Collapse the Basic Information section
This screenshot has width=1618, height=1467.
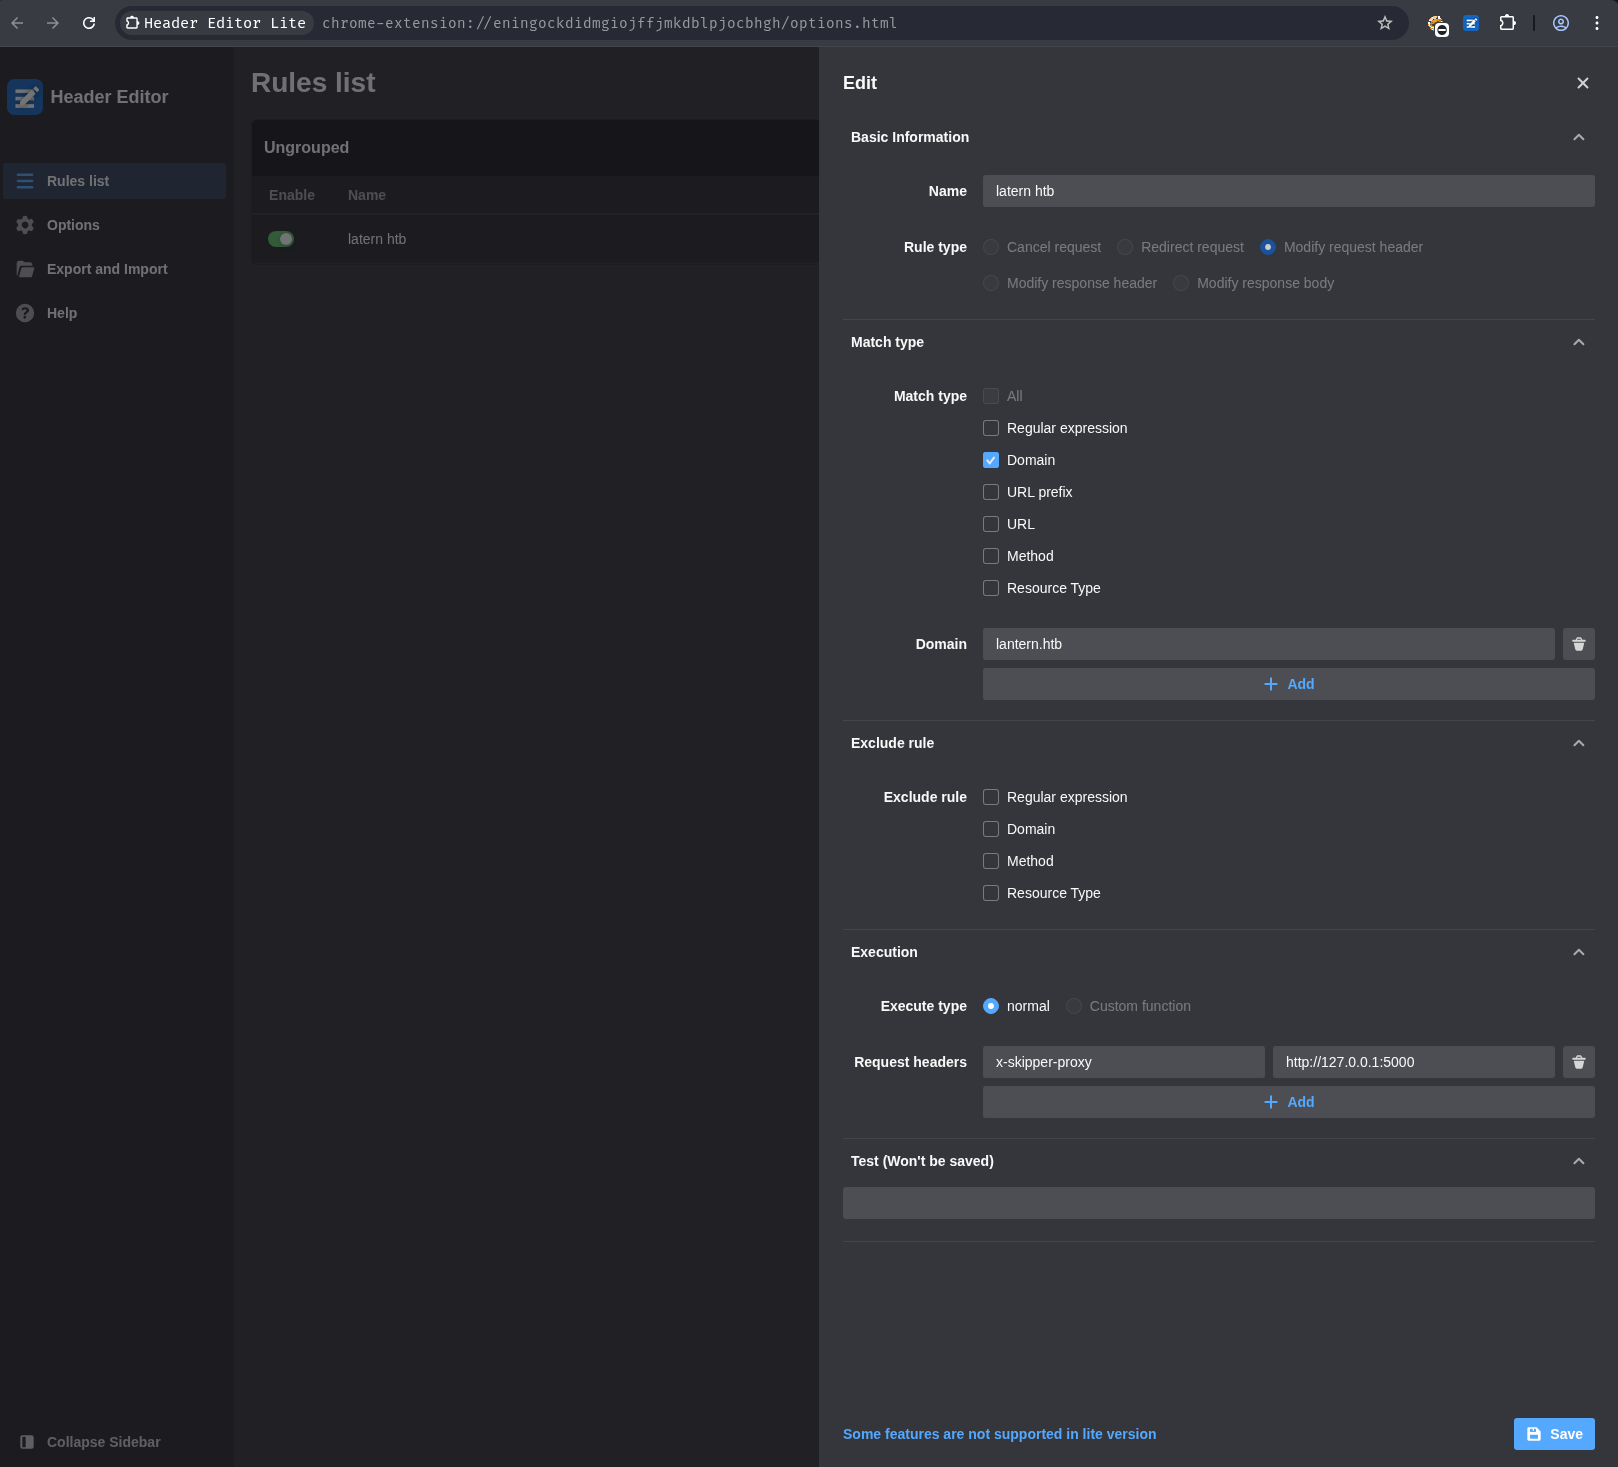(x=1578, y=137)
